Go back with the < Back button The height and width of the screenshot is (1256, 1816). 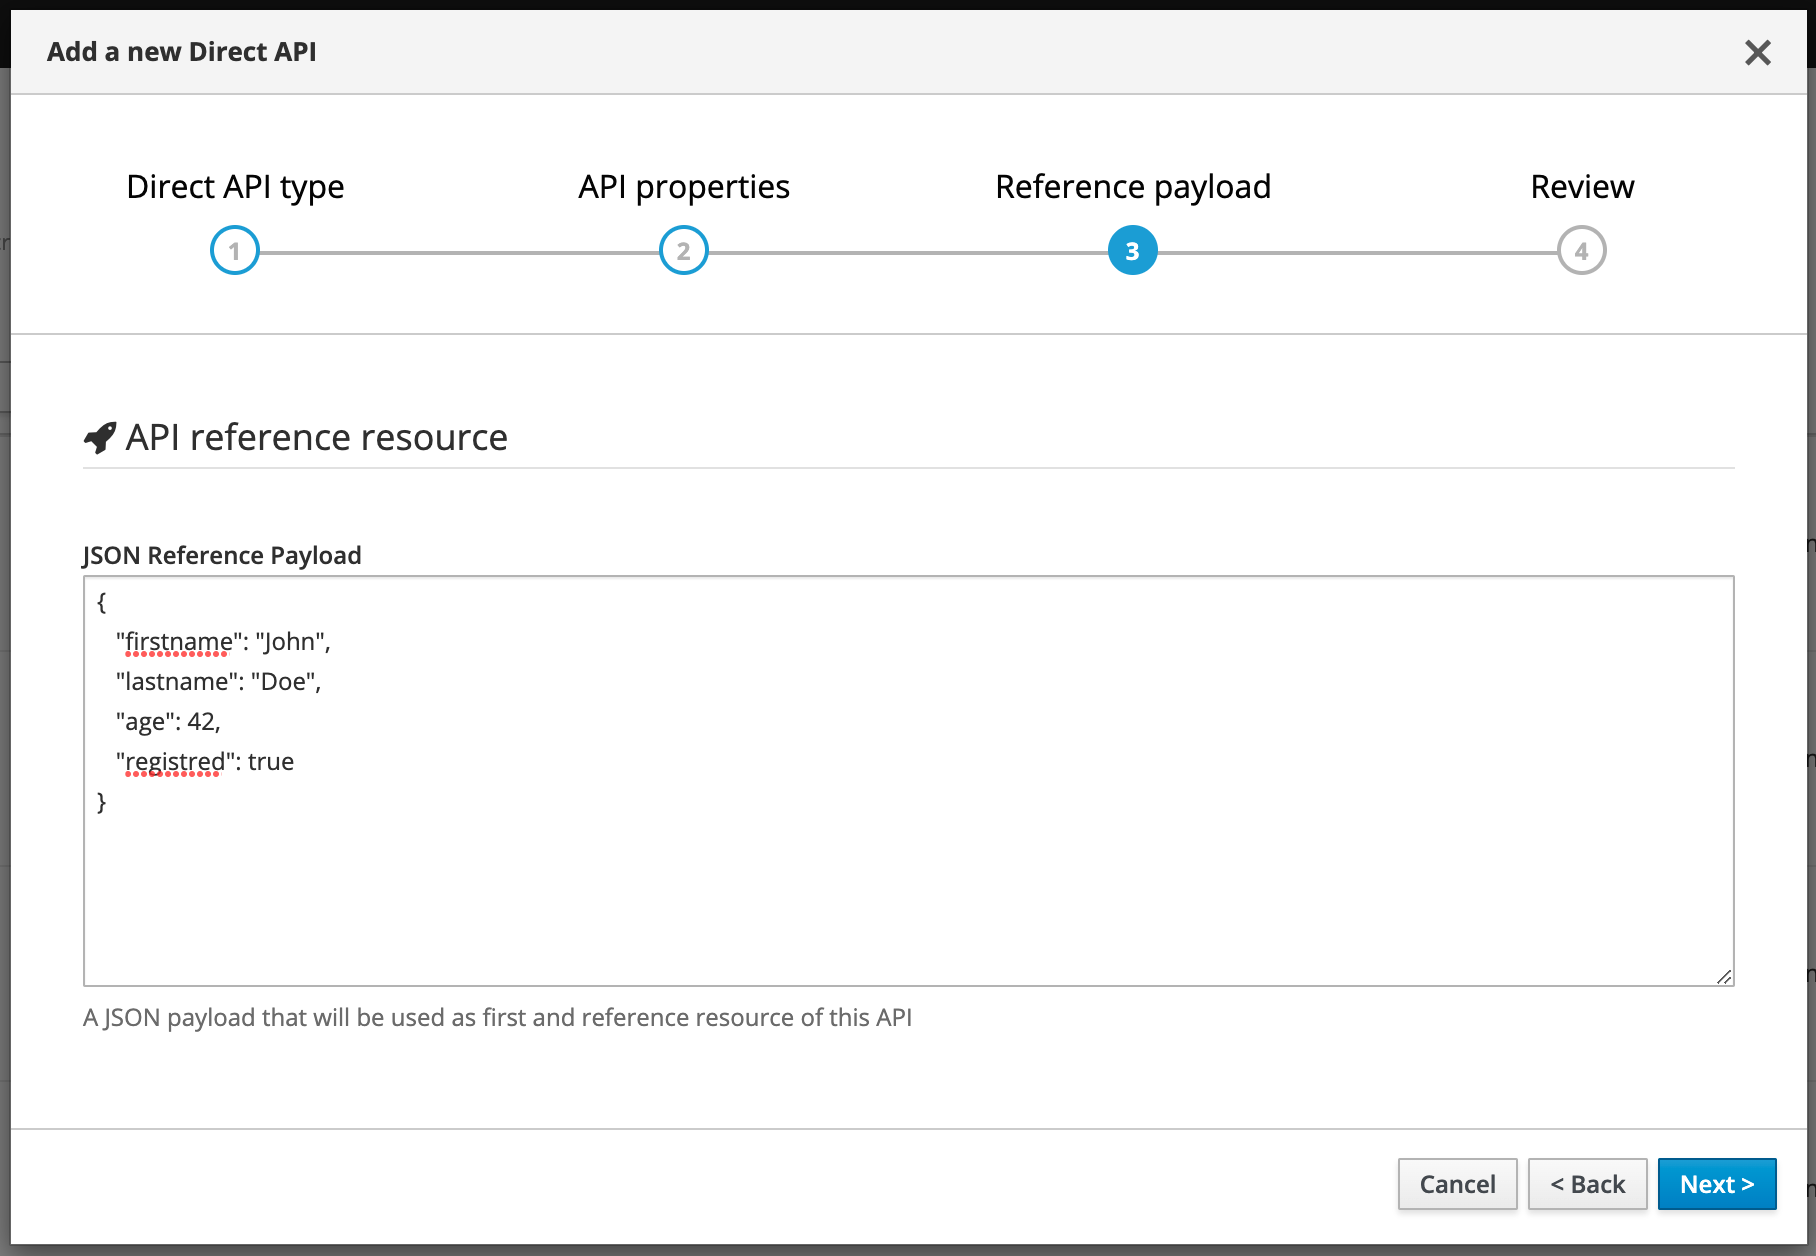(x=1587, y=1184)
